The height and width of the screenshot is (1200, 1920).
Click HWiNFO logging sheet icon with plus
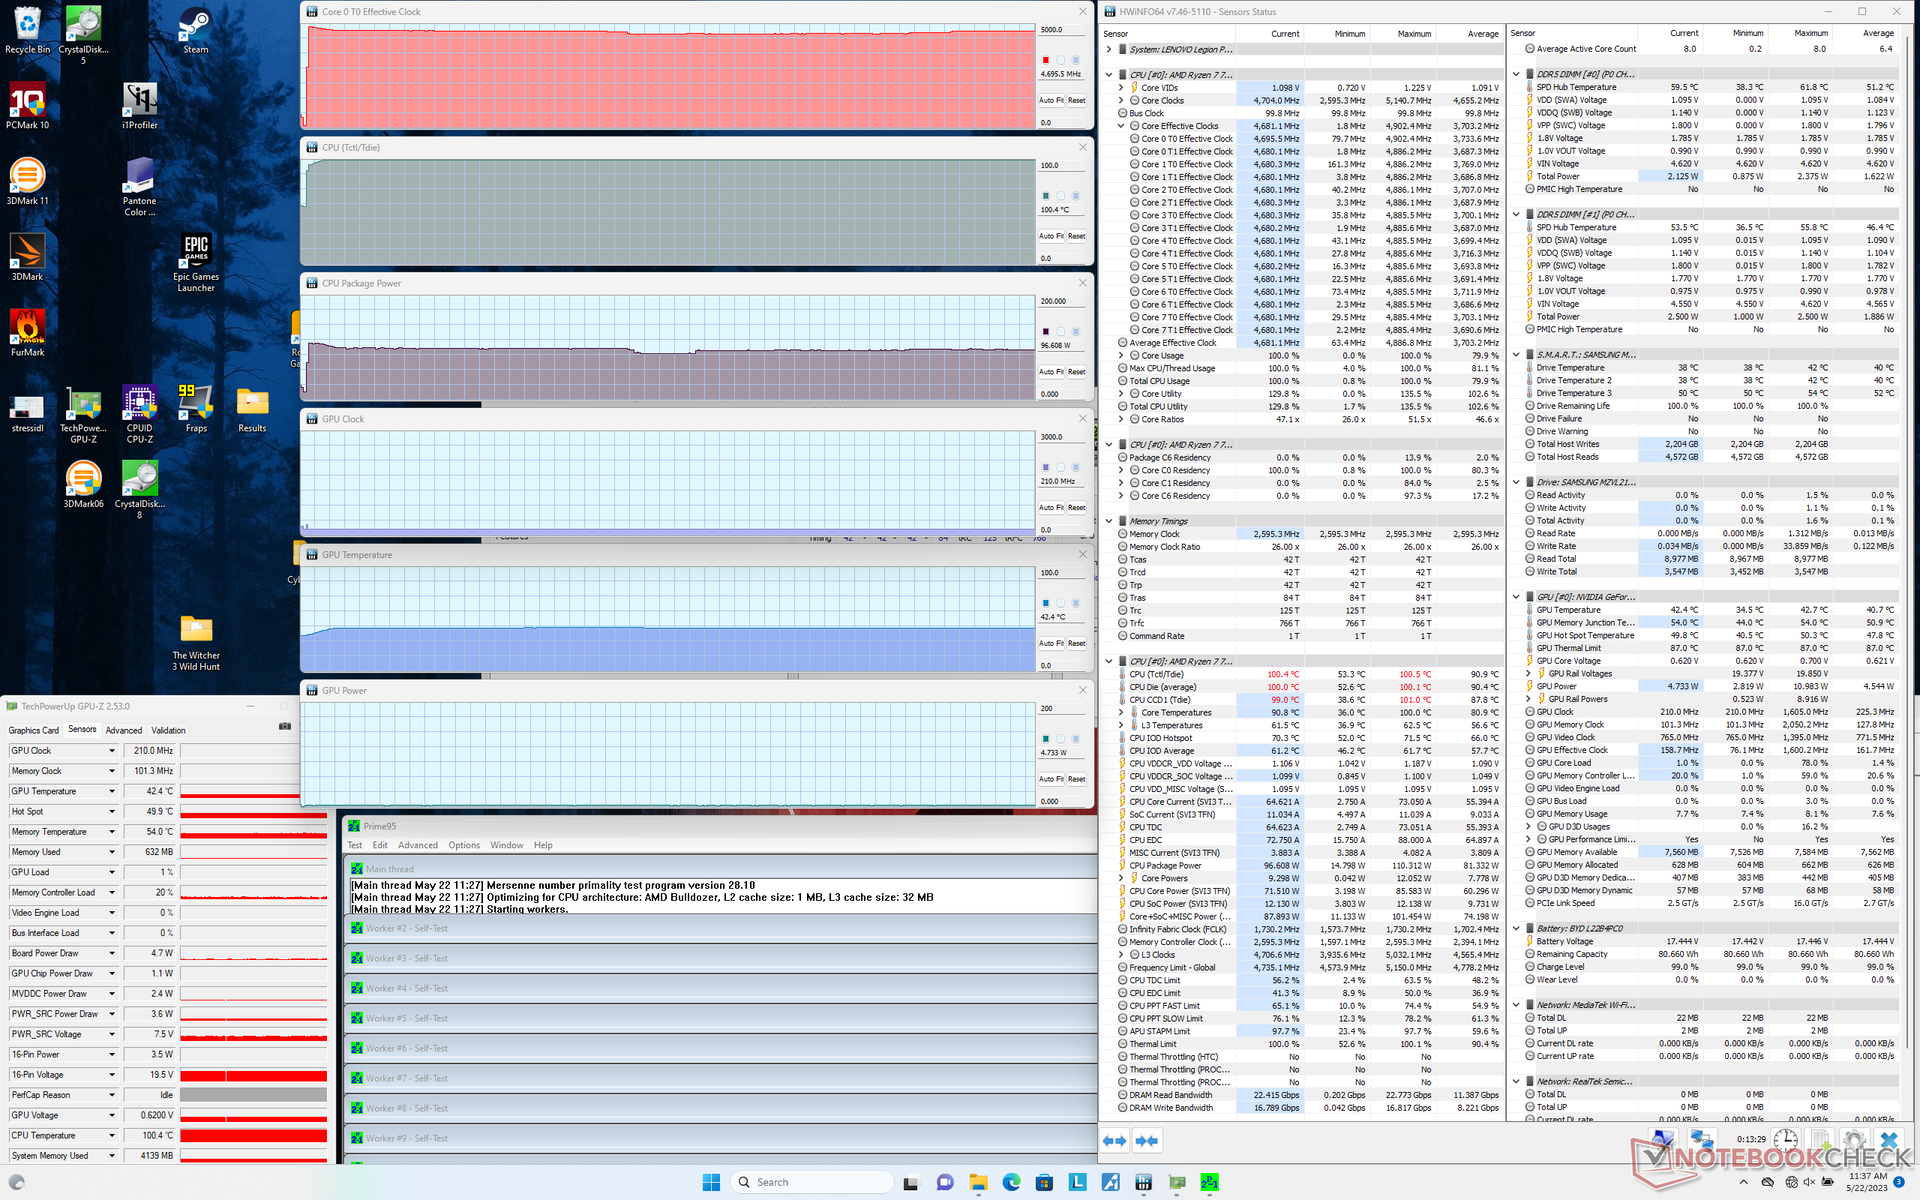[x=1820, y=1140]
